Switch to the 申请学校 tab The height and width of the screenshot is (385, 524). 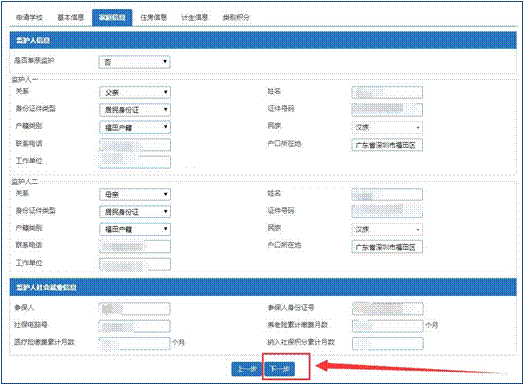click(x=29, y=17)
